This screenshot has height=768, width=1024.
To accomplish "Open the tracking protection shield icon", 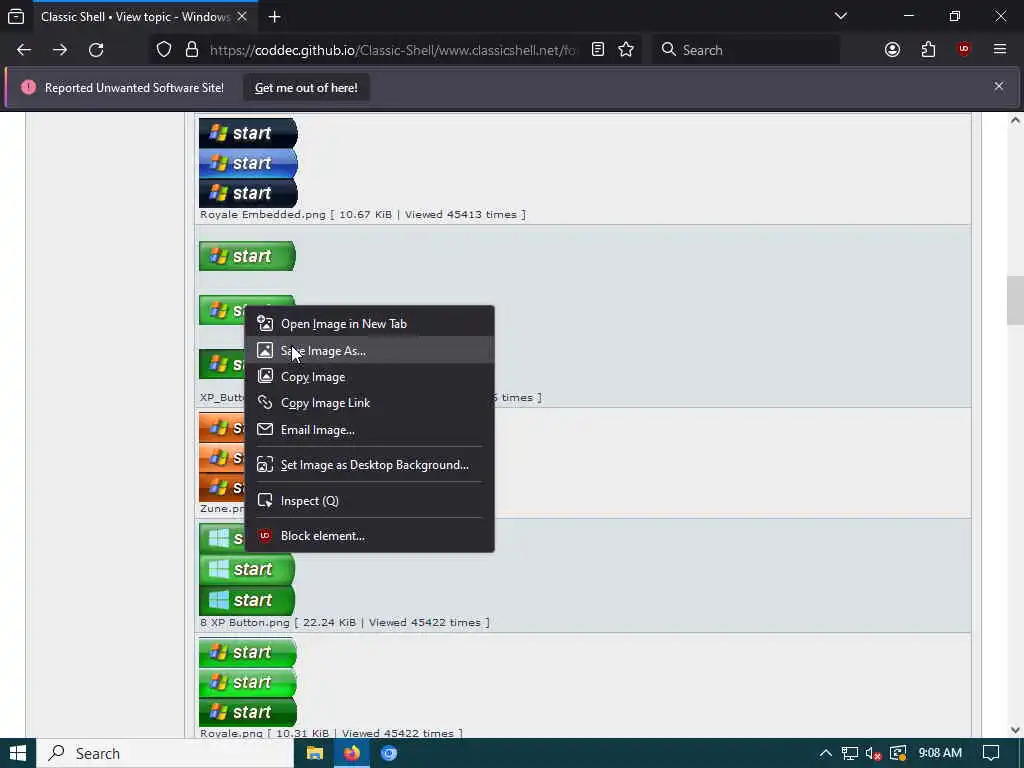I will (x=164, y=50).
